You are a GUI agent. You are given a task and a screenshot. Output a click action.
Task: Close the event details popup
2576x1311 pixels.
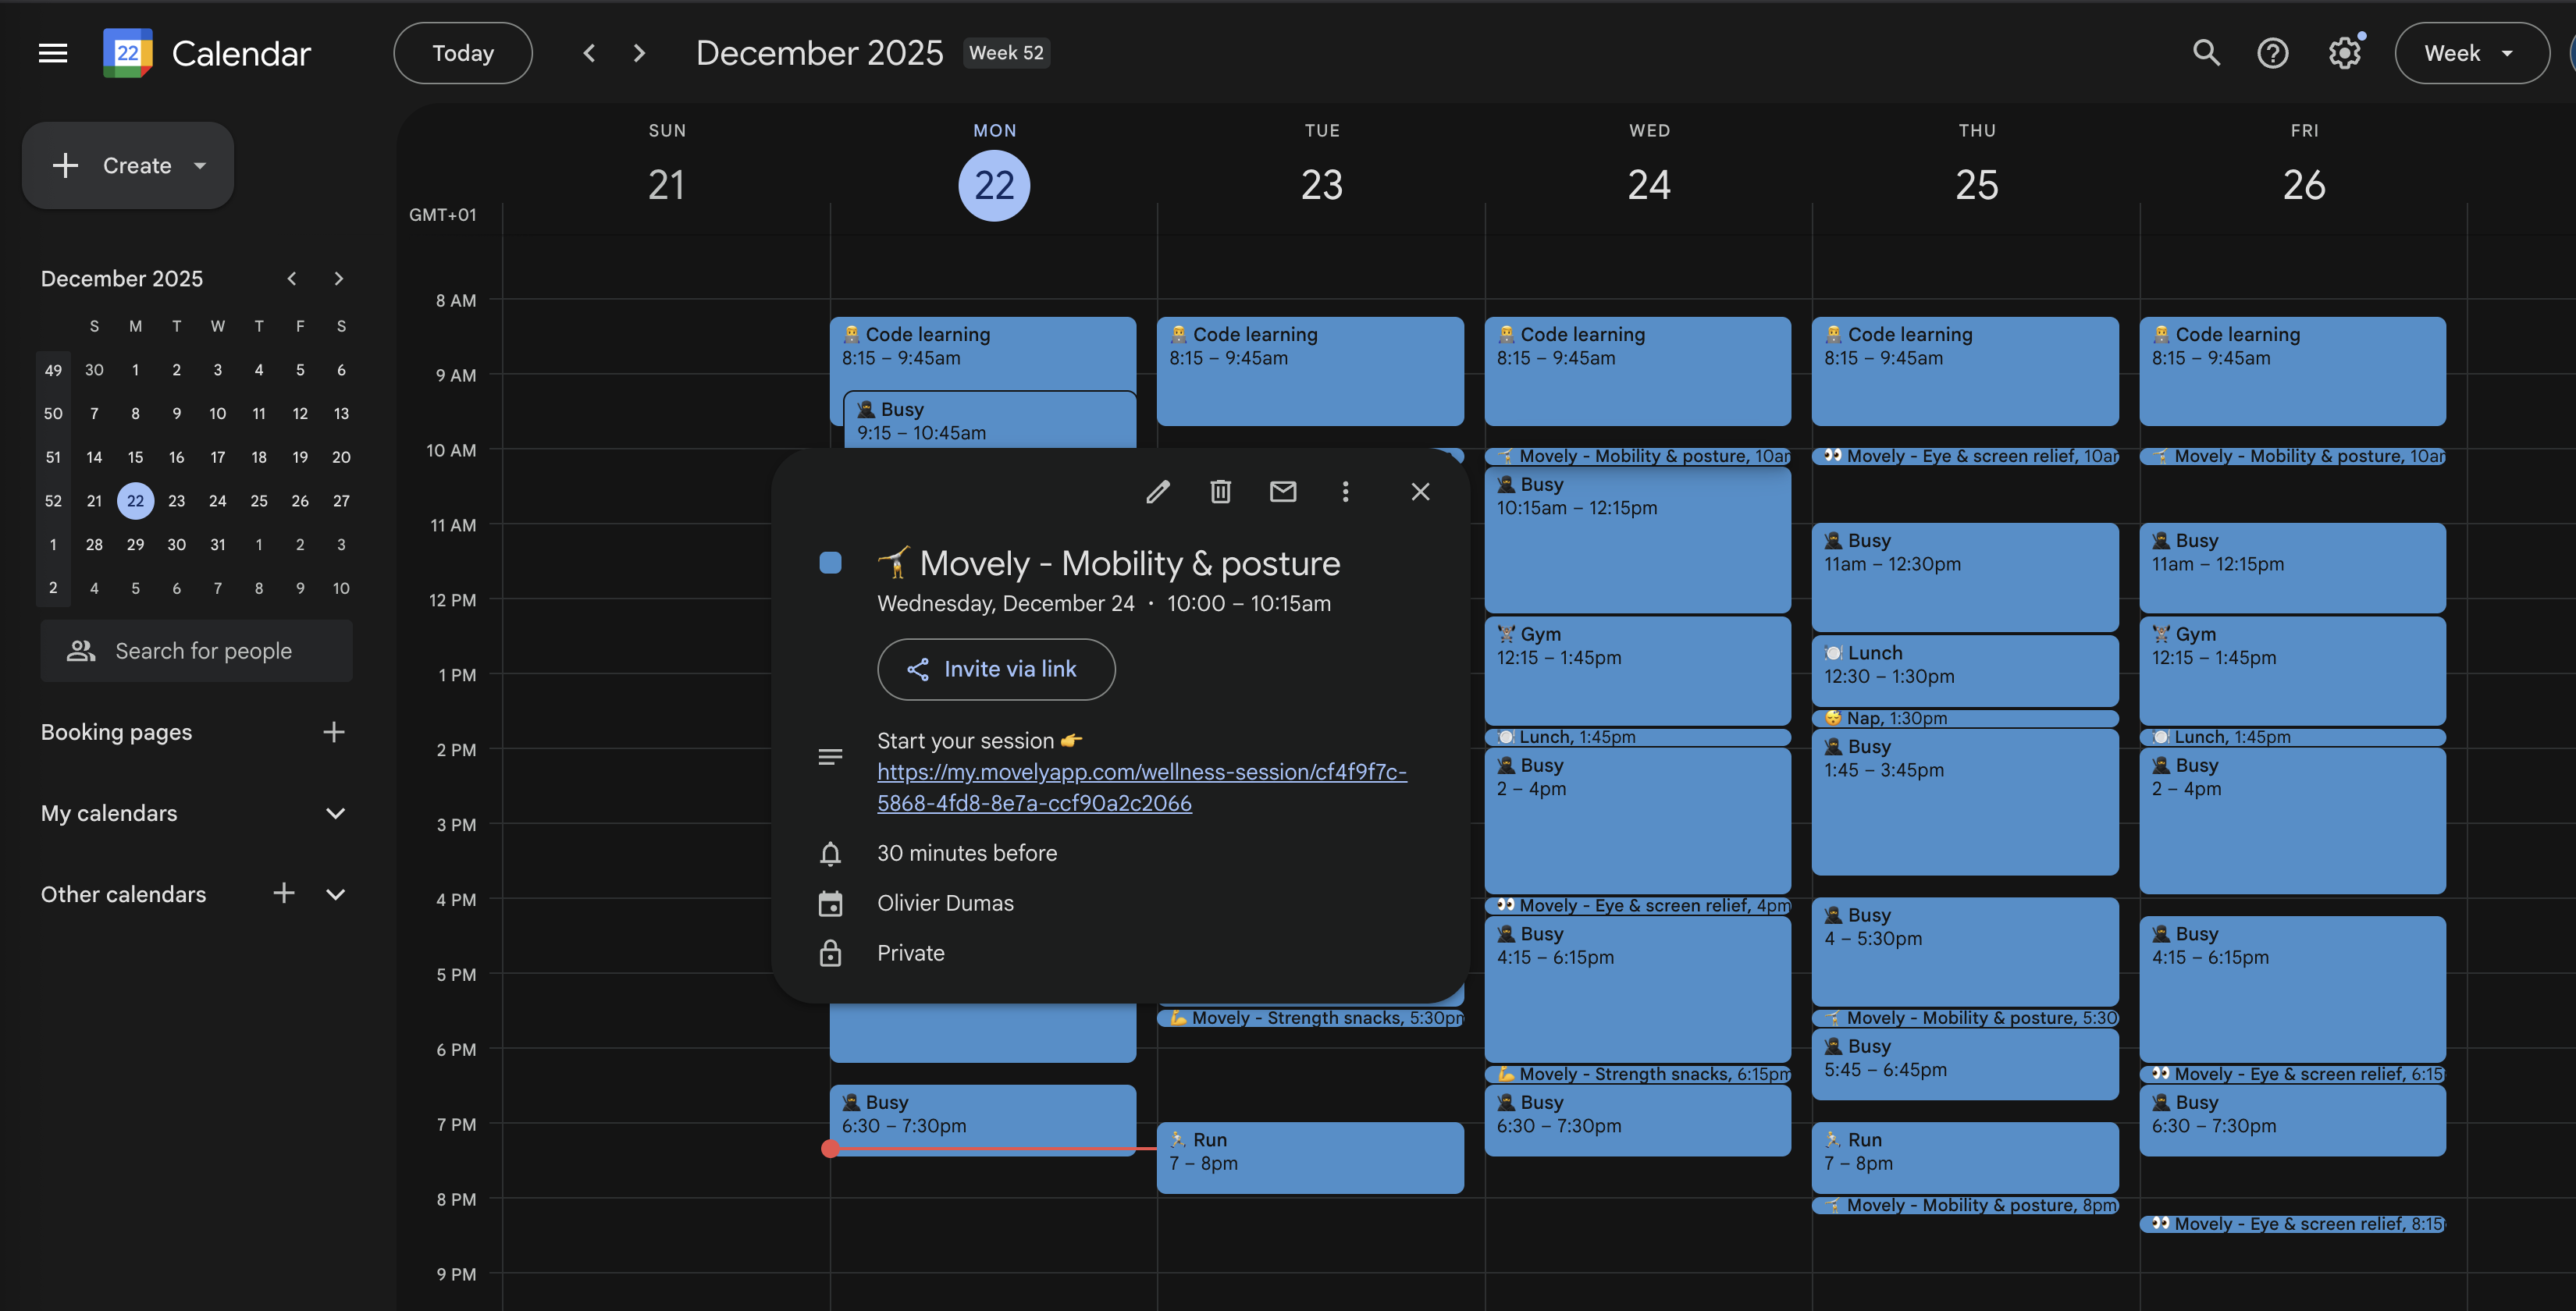1420,491
